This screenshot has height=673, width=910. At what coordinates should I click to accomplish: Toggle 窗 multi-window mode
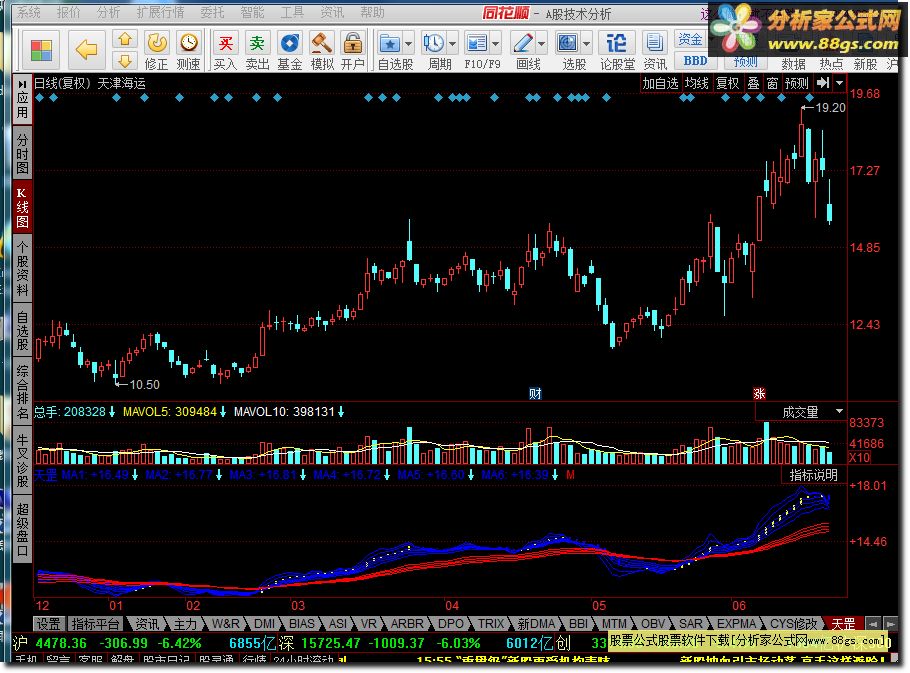[x=772, y=84]
